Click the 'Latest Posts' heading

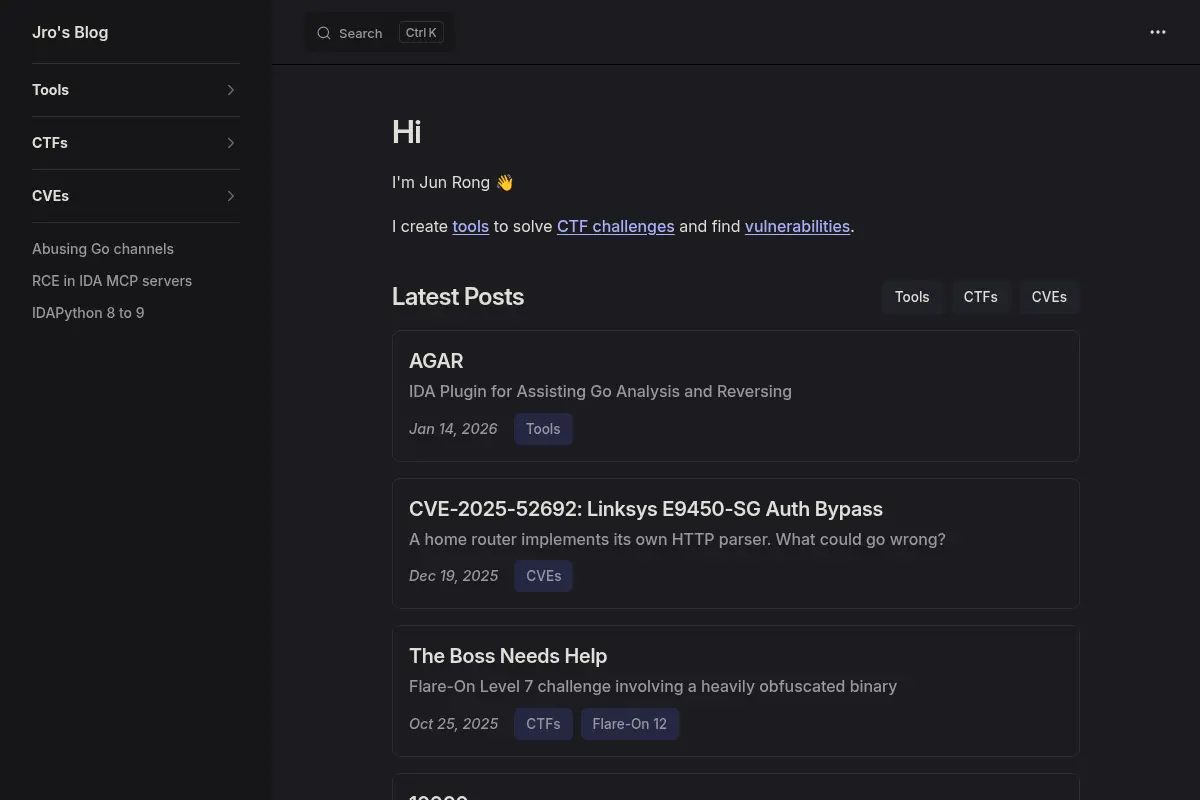(x=458, y=297)
